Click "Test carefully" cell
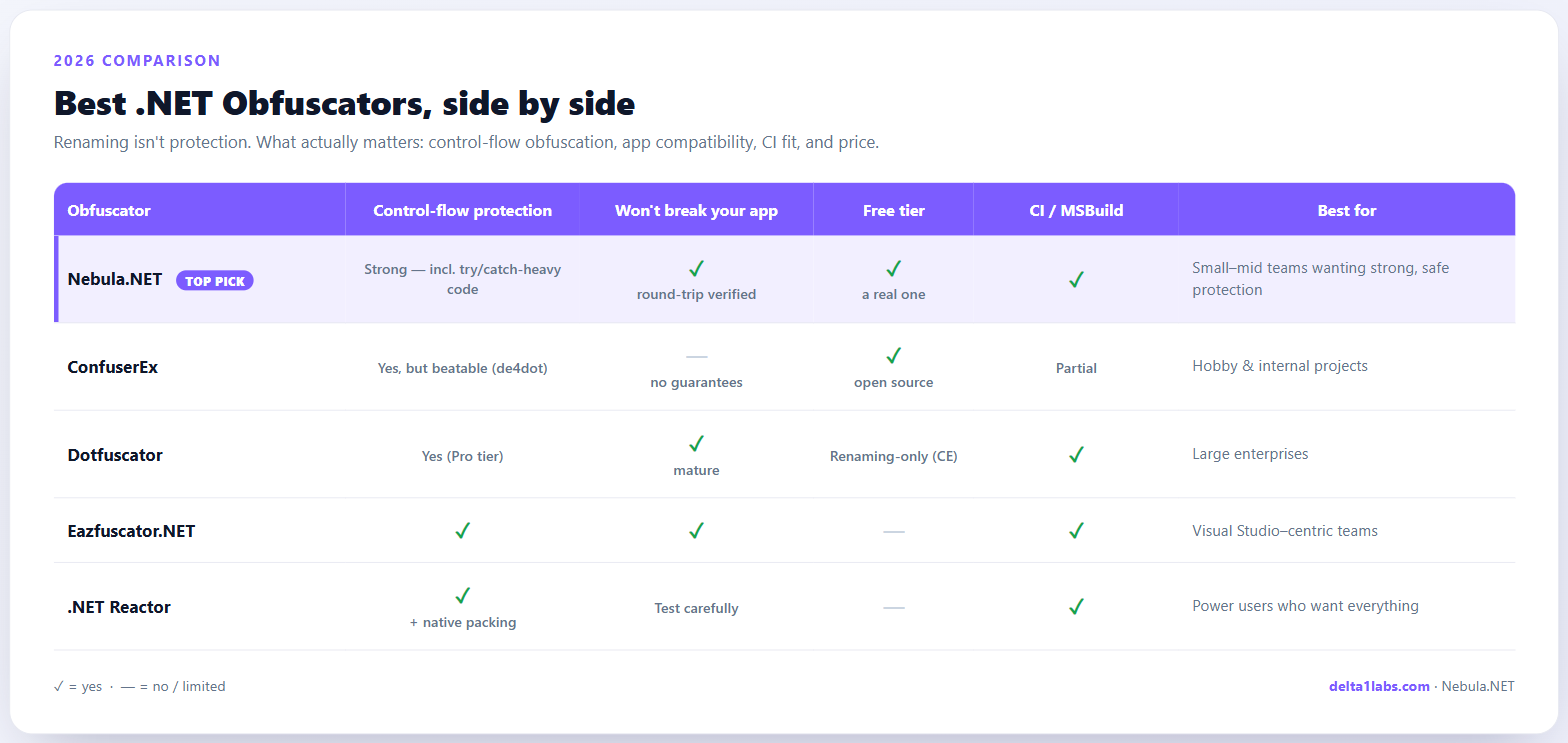The width and height of the screenshot is (1568, 743). click(697, 608)
